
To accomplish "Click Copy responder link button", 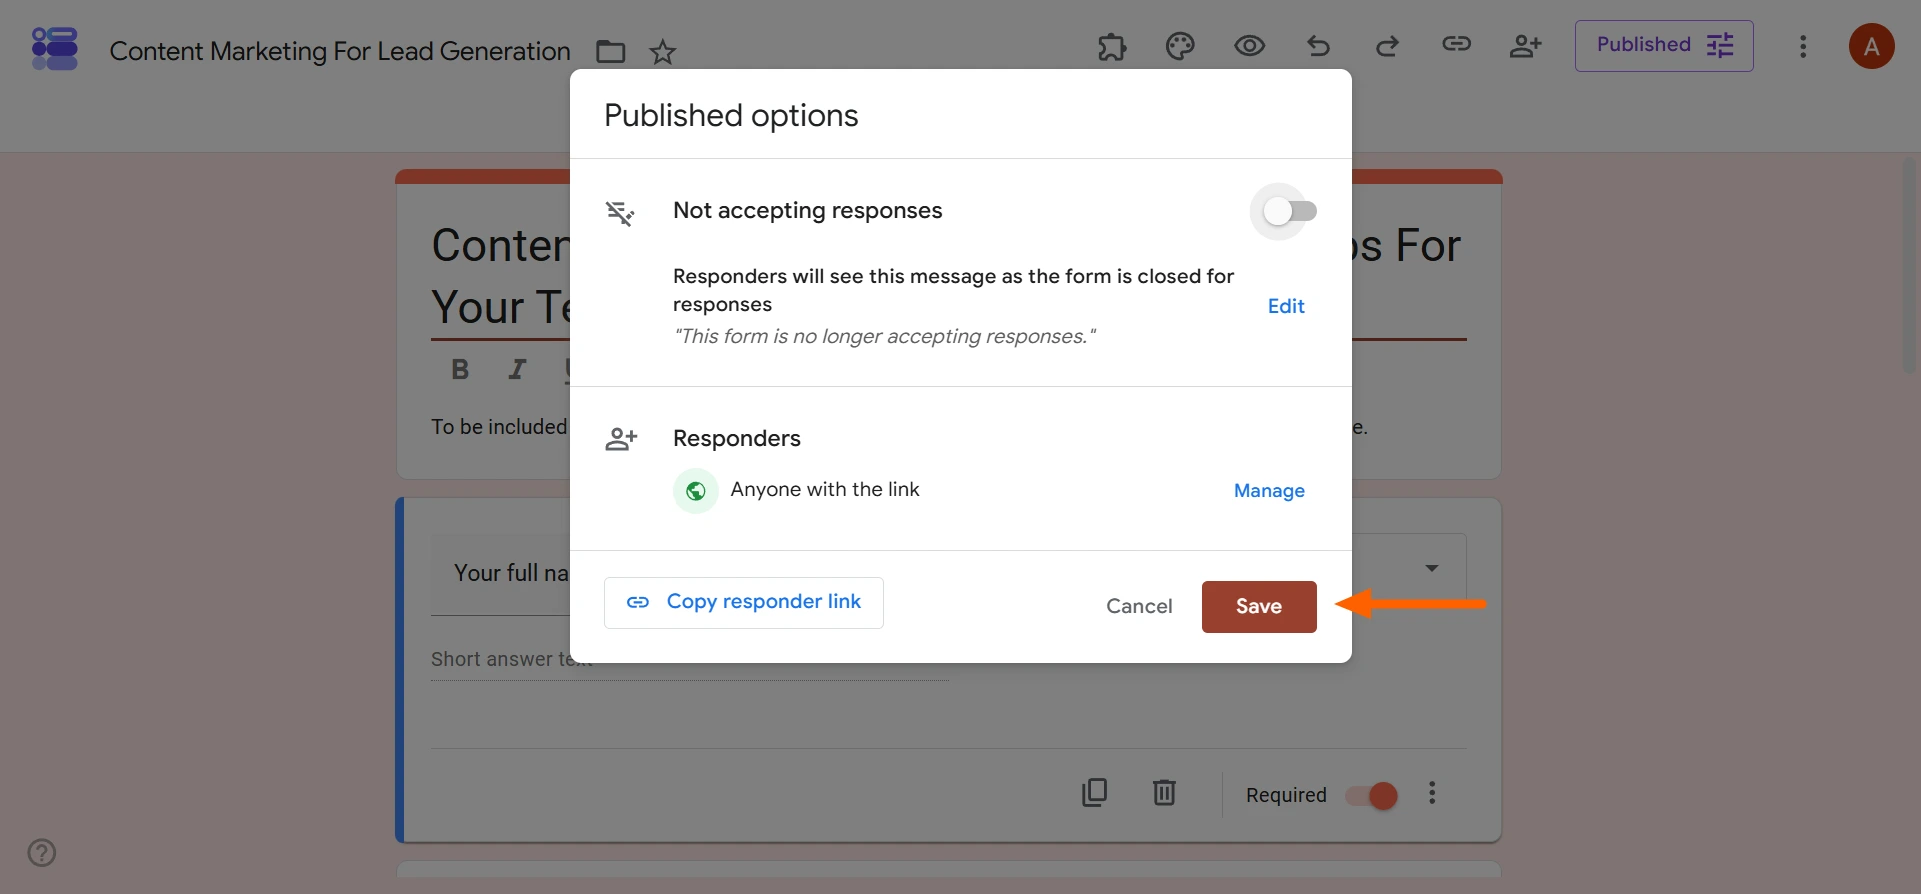I will click(x=744, y=603).
